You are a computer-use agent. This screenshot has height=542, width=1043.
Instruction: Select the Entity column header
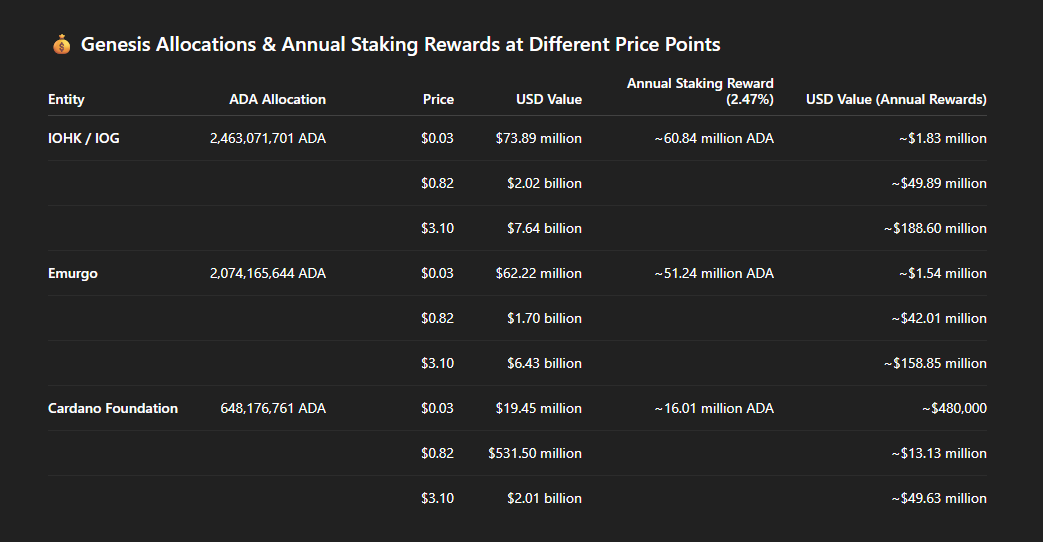tap(66, 99)
